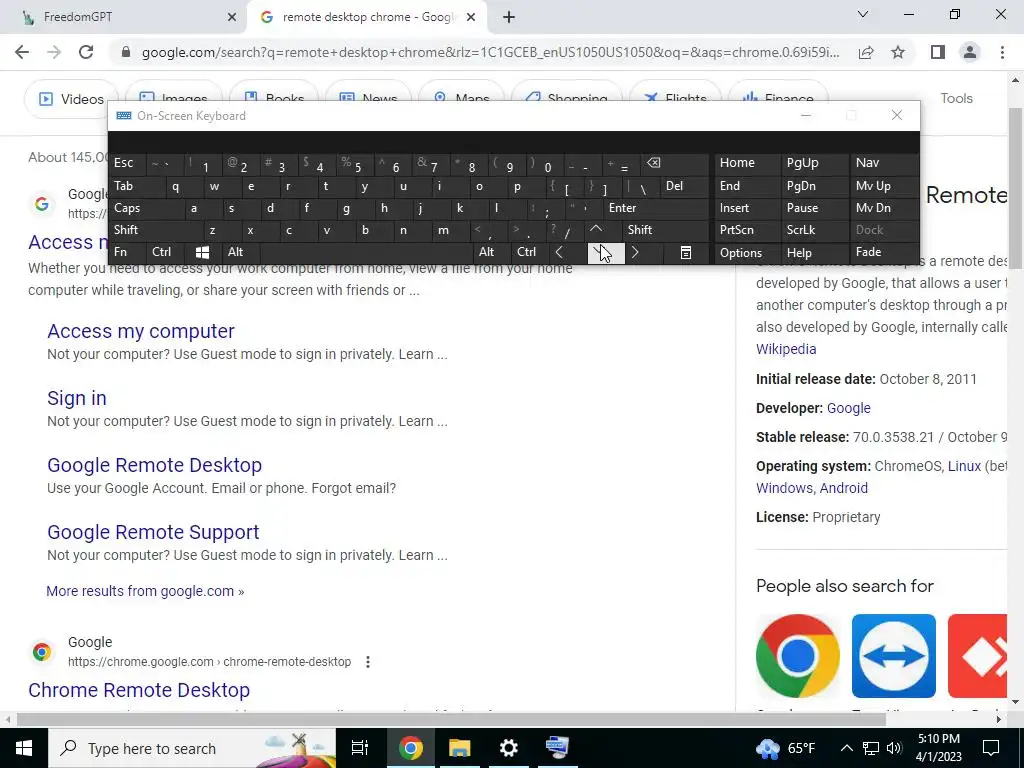The width and height of the screenshot is (1024, 768).
Task: Toggle left Ctrl key on keyboard
Action: point(166,252)
